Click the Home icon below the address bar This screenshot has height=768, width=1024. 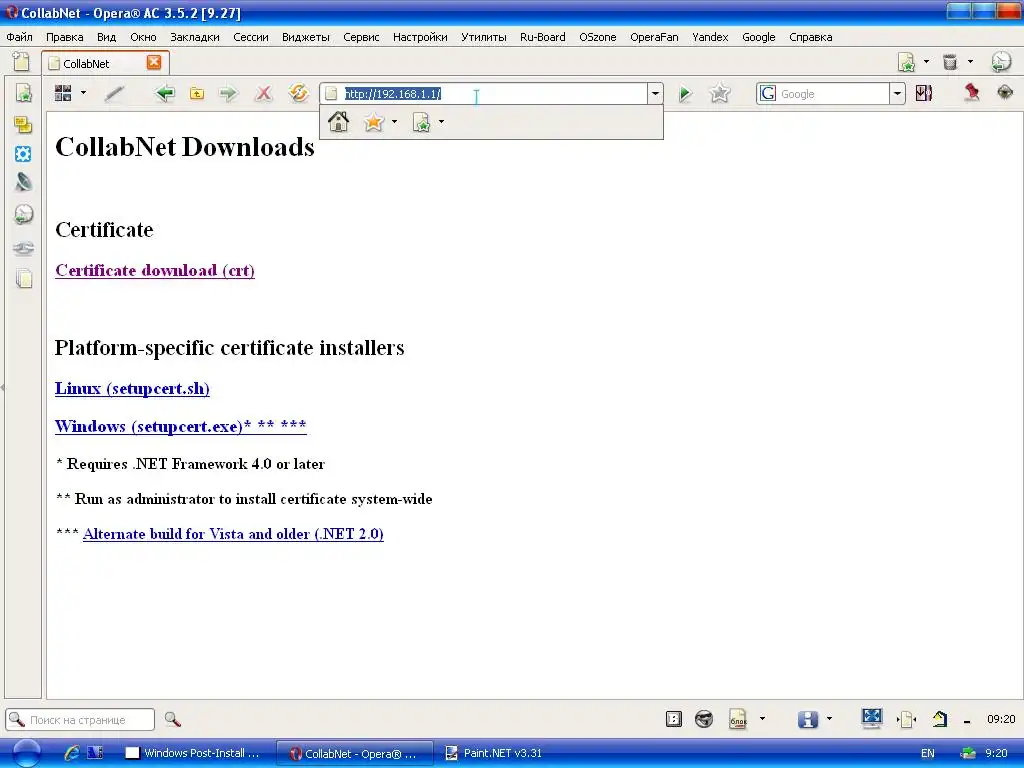coord(338,121)
